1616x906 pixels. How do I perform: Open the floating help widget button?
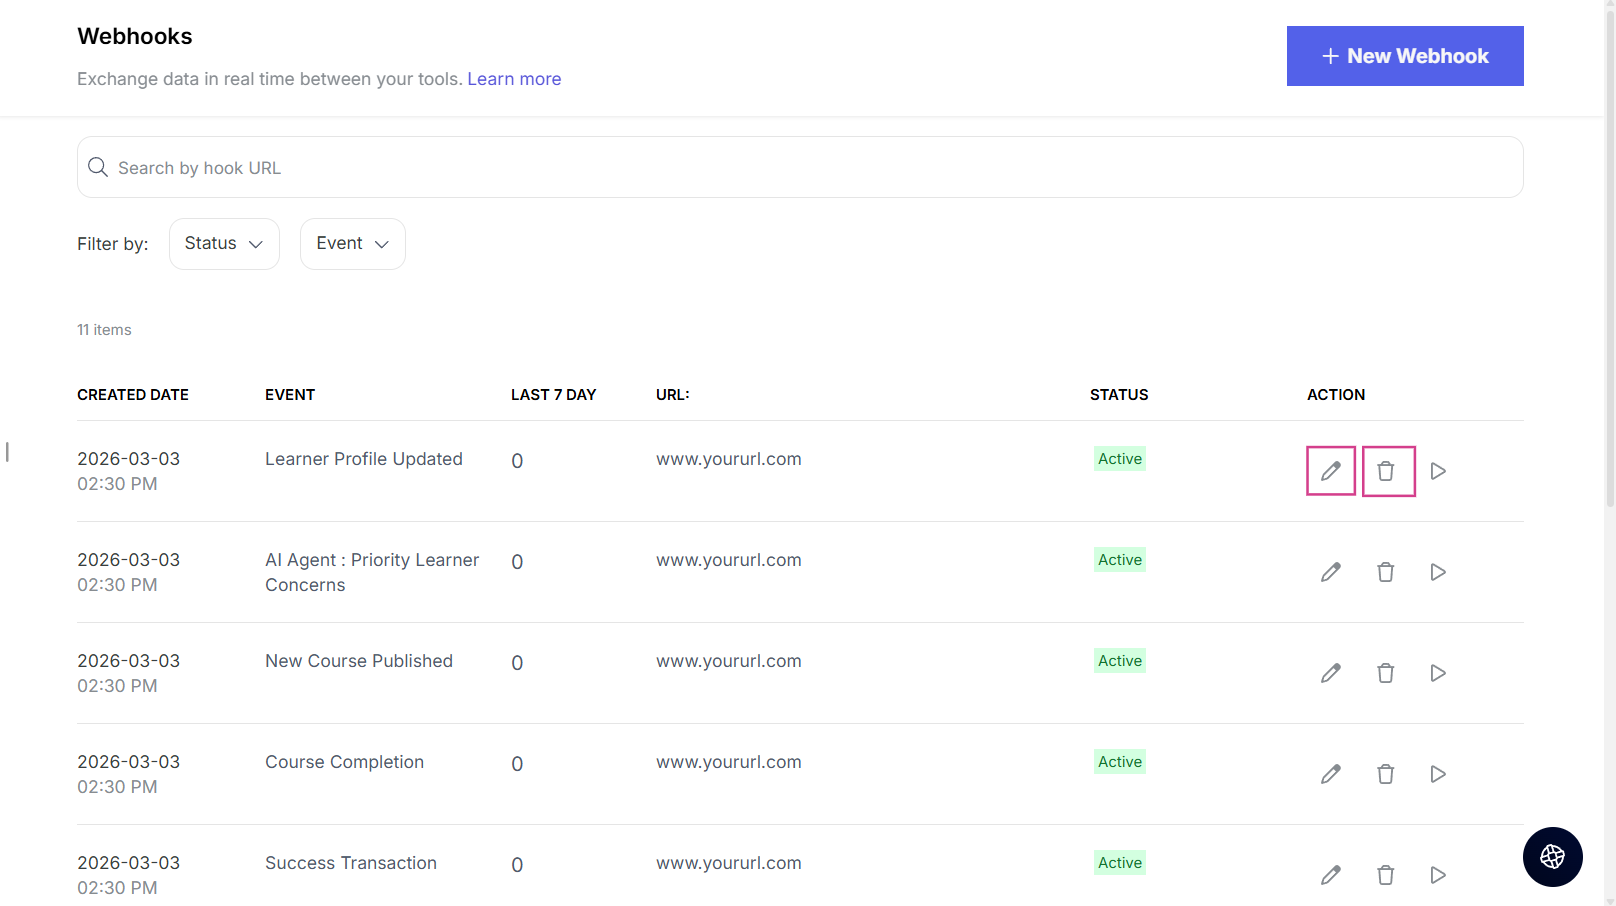coord(1552,857)
